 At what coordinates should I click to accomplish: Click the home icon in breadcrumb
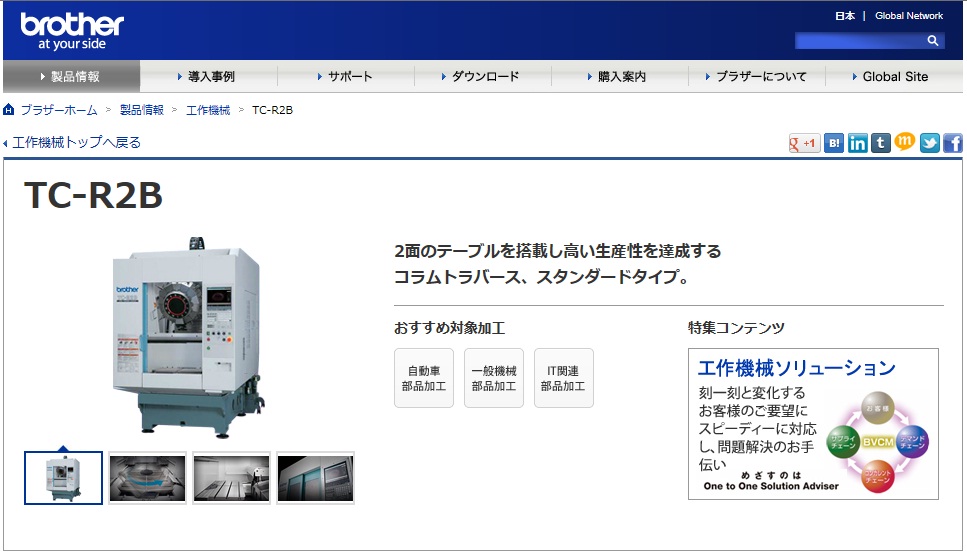pyautogui.click(x=9, y=110)
